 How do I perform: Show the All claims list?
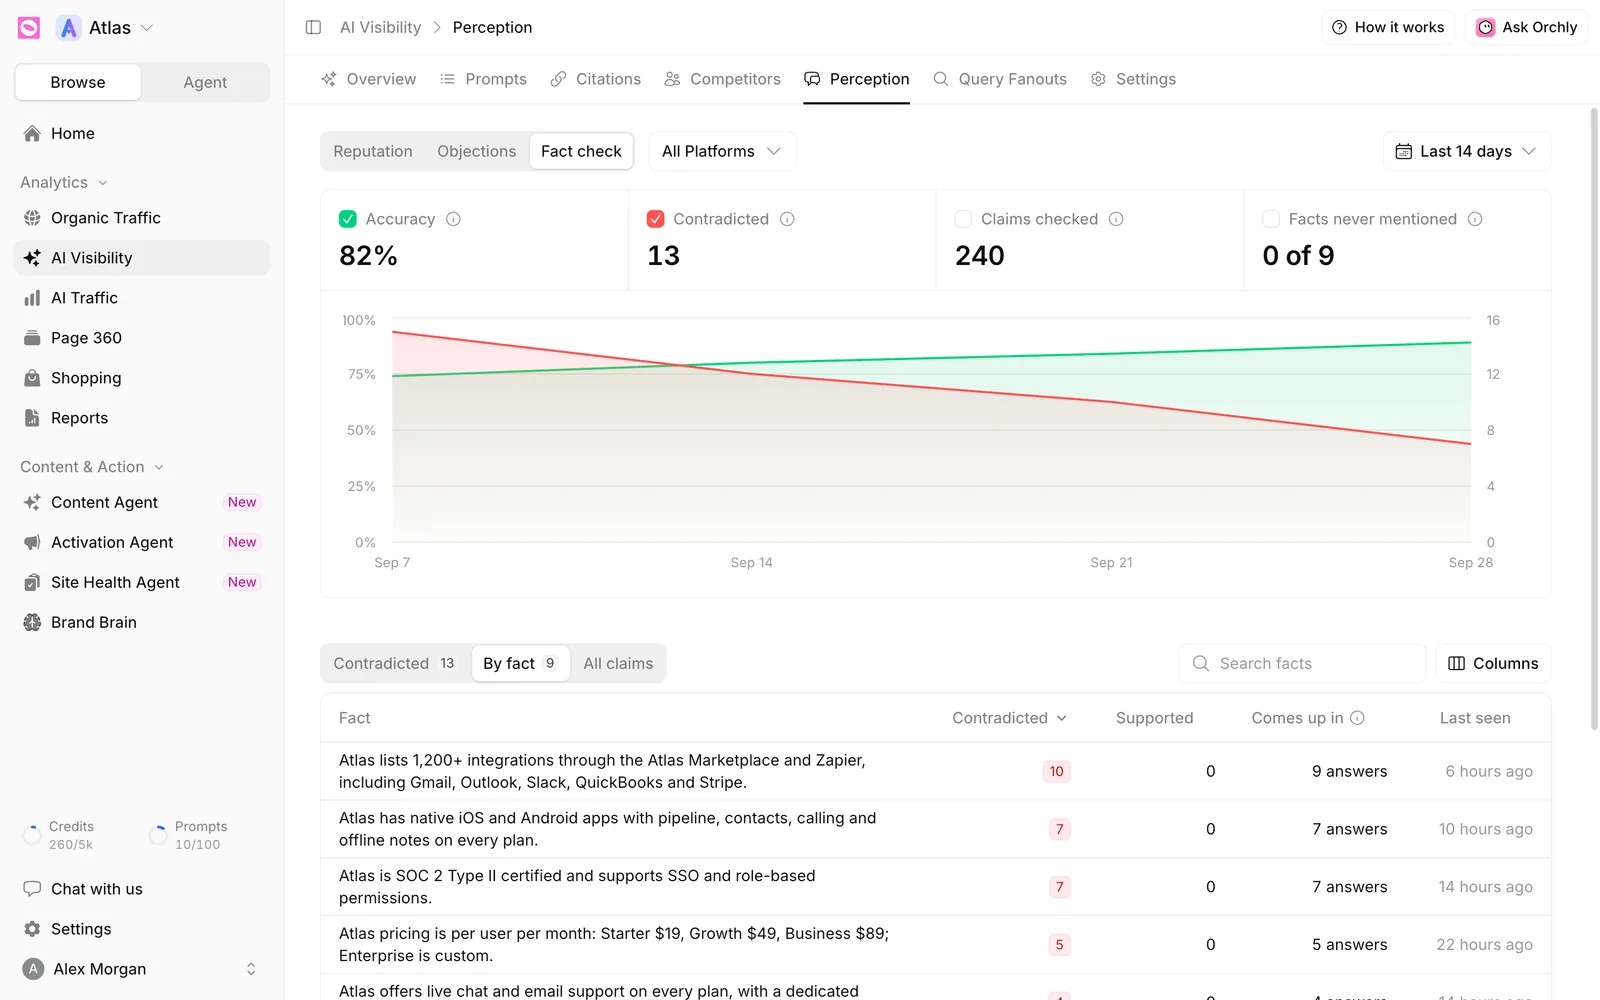click(618, 663)
